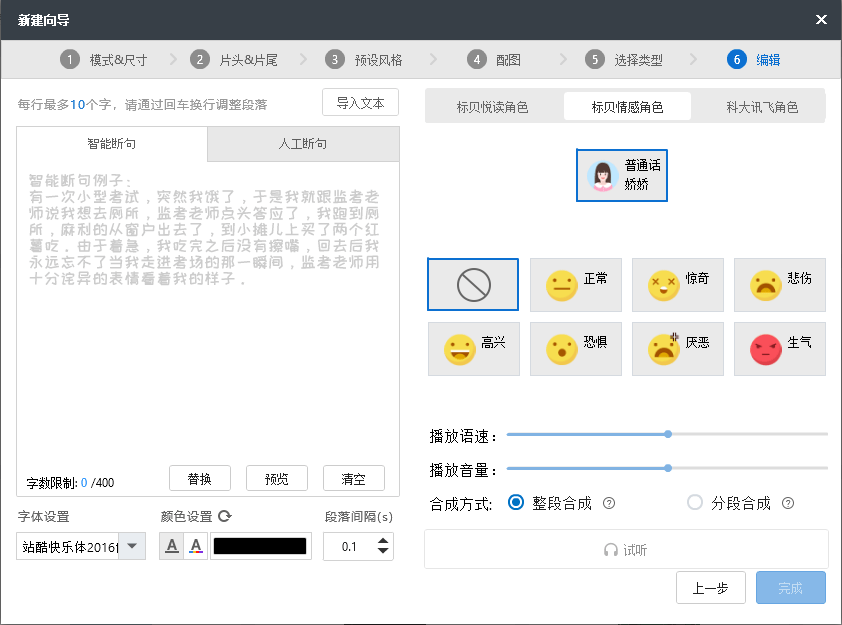This screenshot has width=842, height=625.
Task: Go to step 4 配图
Action: point(494,60)
